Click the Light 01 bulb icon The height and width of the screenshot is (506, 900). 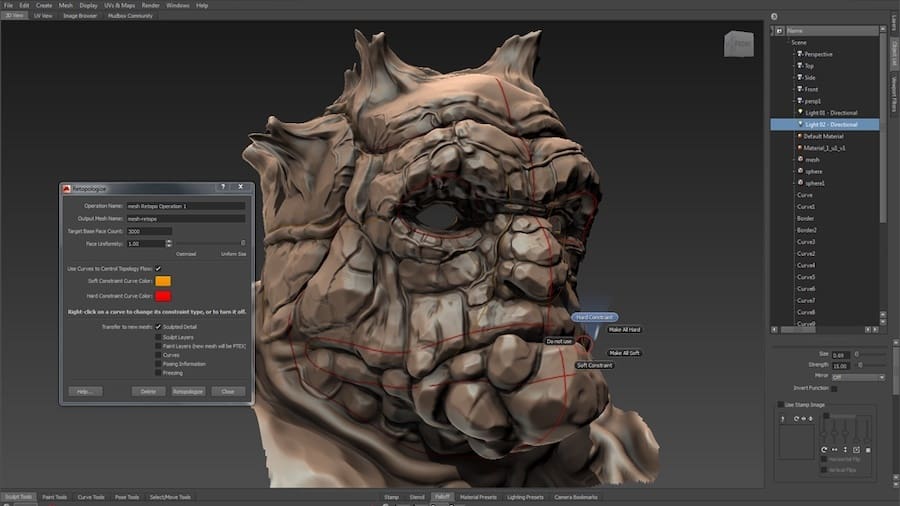(800, 112)
